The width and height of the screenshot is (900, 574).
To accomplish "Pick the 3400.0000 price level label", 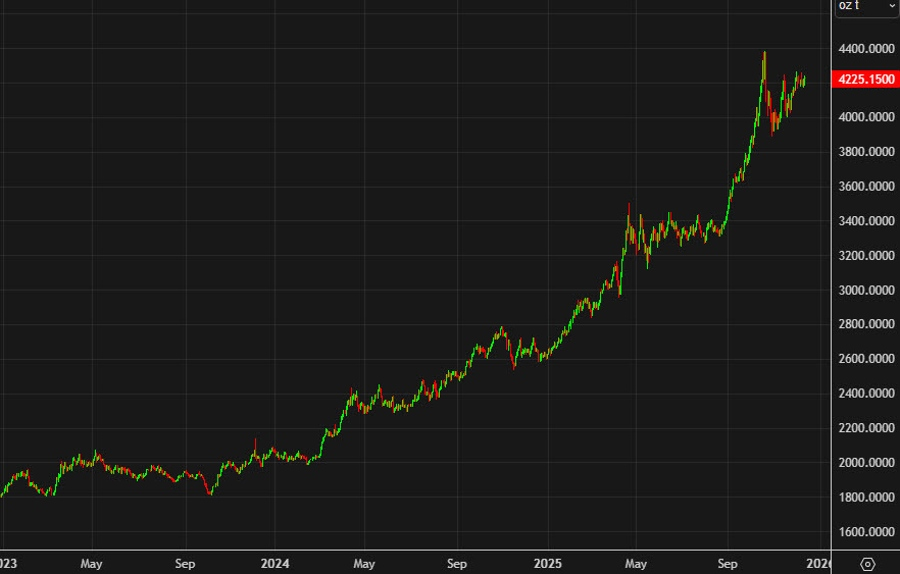I will (x=866, y=221).
